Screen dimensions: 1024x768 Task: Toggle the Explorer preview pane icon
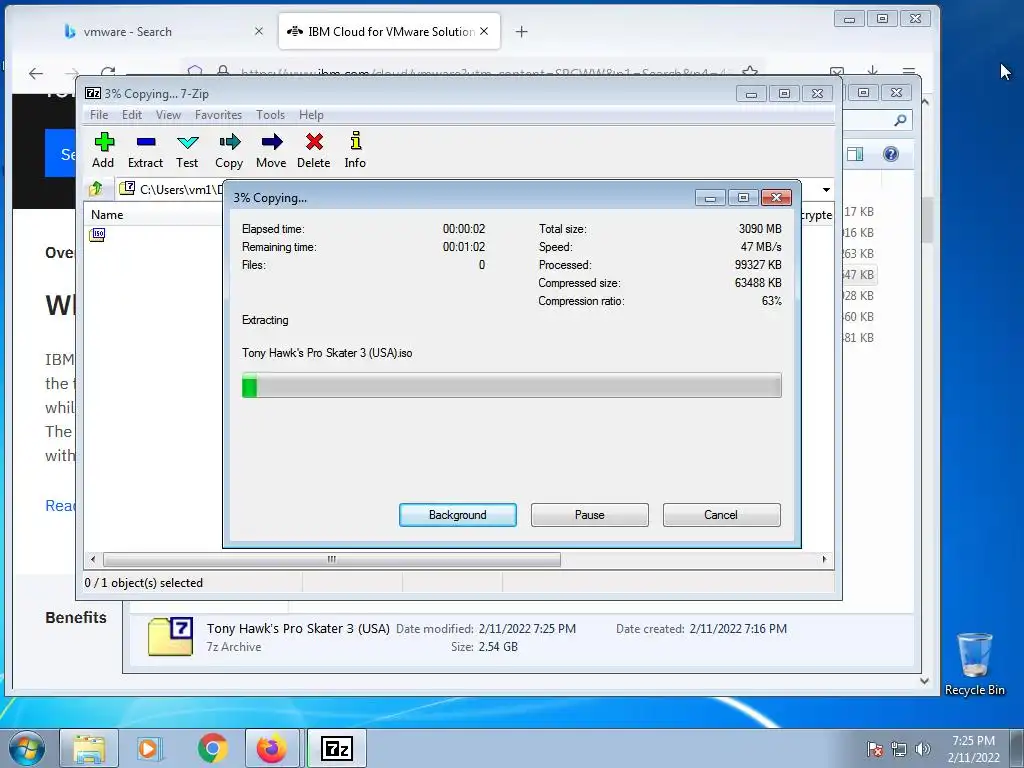point(855,154)
